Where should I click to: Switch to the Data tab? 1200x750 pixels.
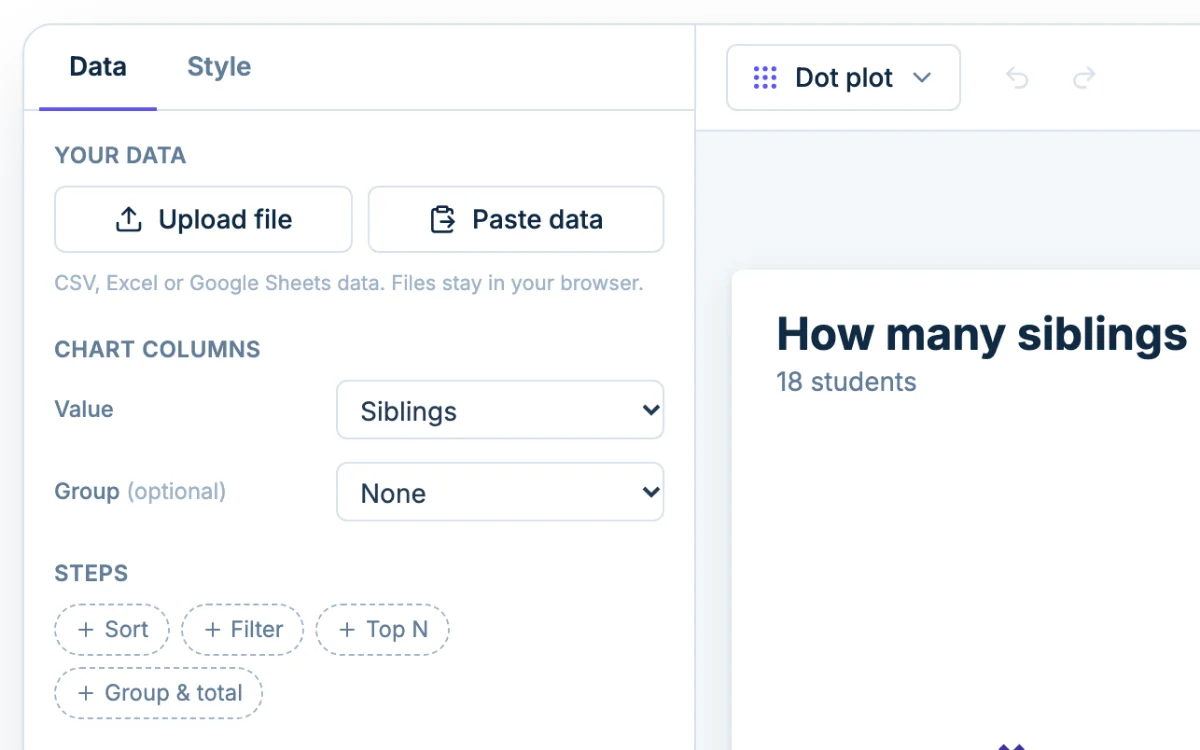(x=98, y=67)
